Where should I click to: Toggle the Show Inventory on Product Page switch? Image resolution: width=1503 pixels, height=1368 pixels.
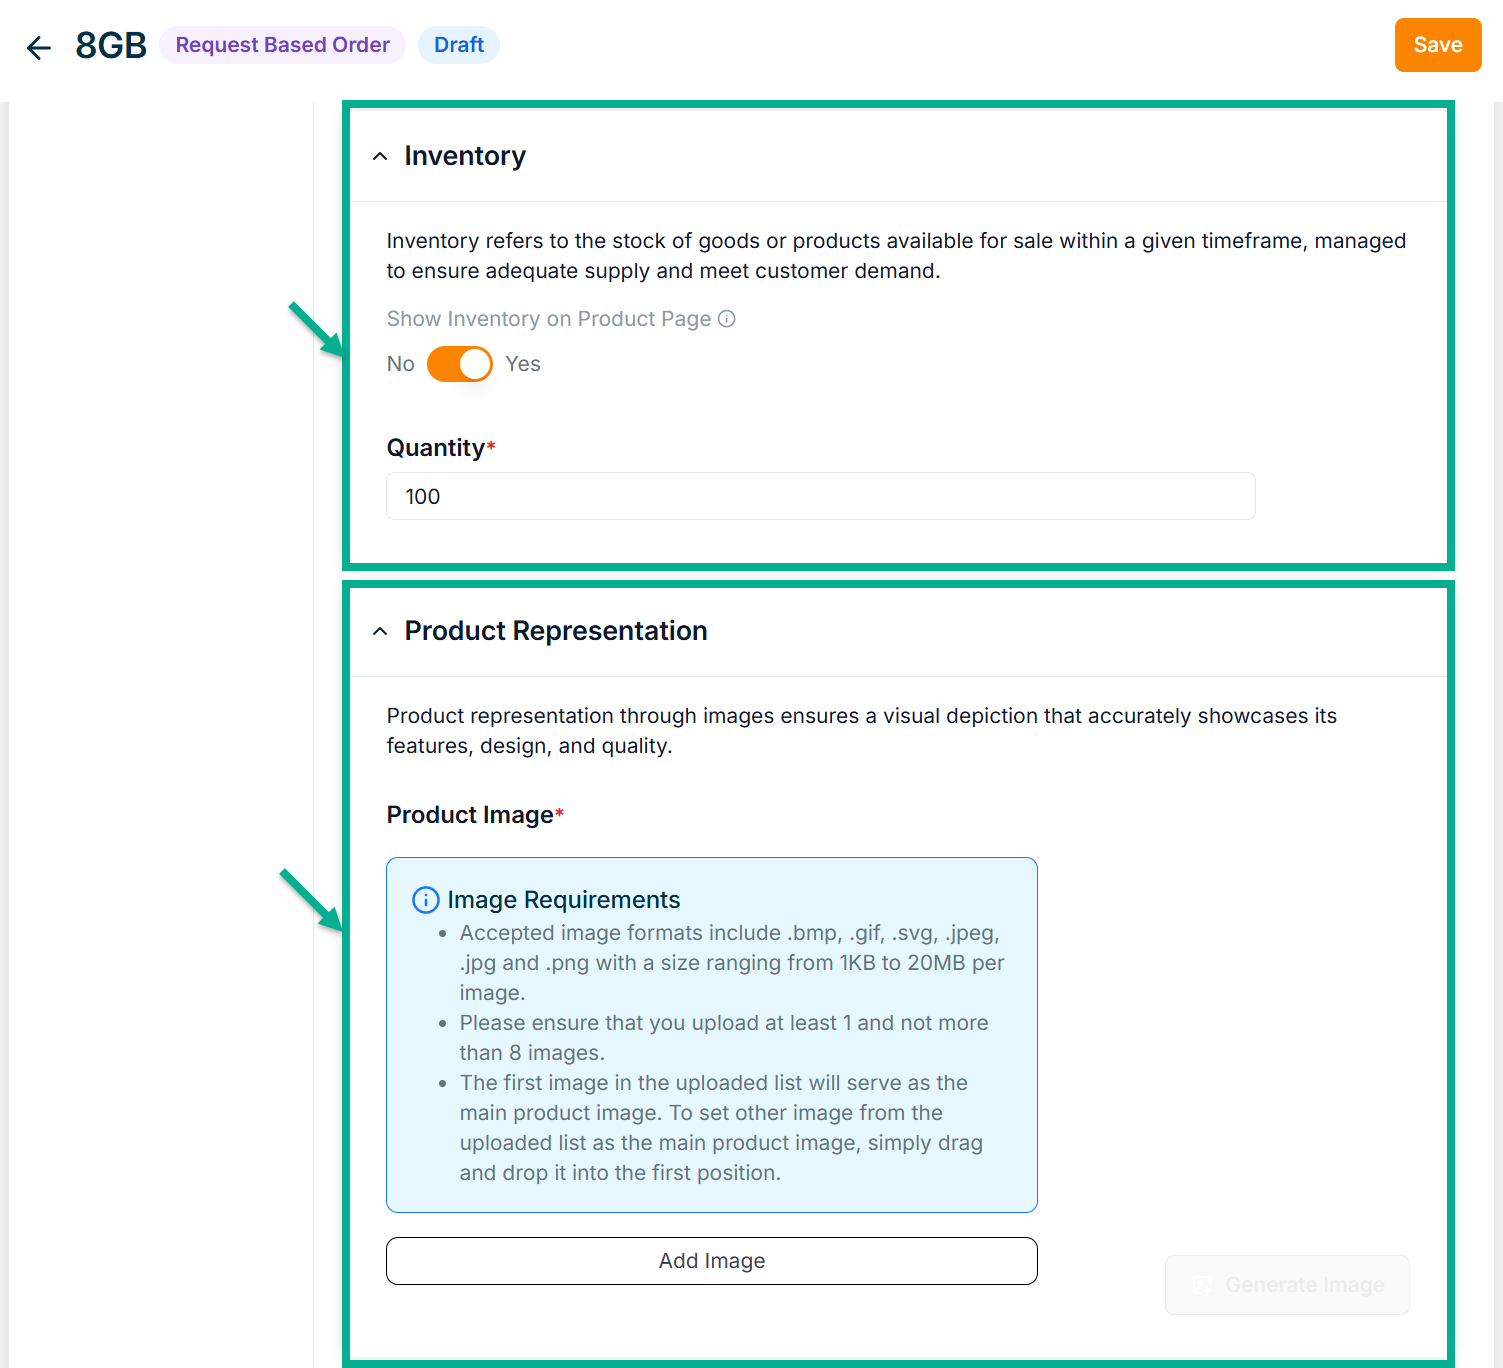click(460, 364)
